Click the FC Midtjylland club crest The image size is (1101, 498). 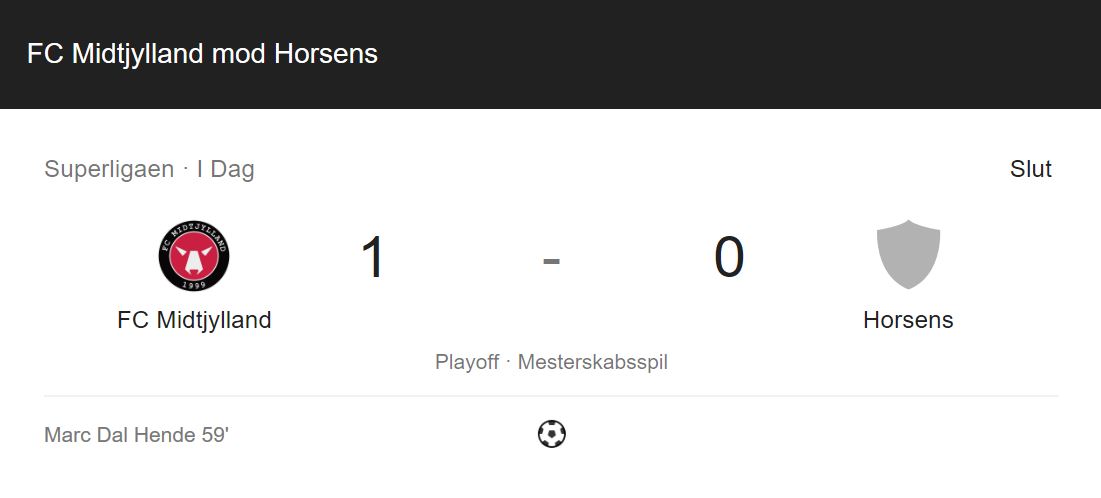click(x=194, y=256)
